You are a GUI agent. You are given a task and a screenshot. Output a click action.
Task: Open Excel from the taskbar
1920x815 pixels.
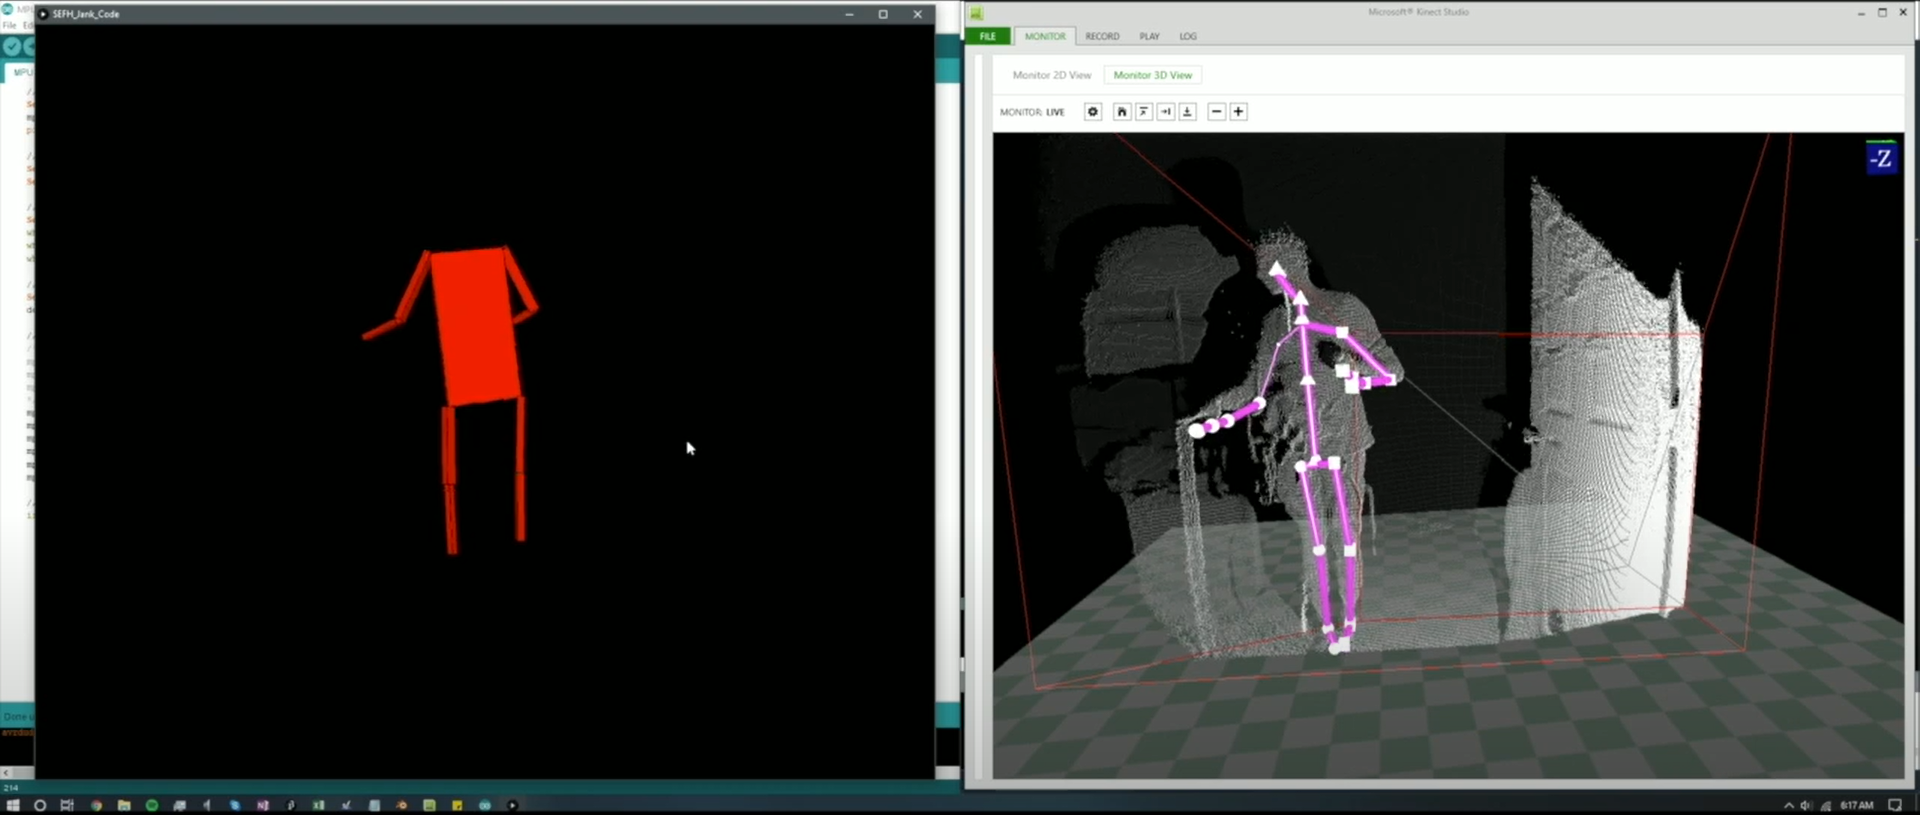318,805
